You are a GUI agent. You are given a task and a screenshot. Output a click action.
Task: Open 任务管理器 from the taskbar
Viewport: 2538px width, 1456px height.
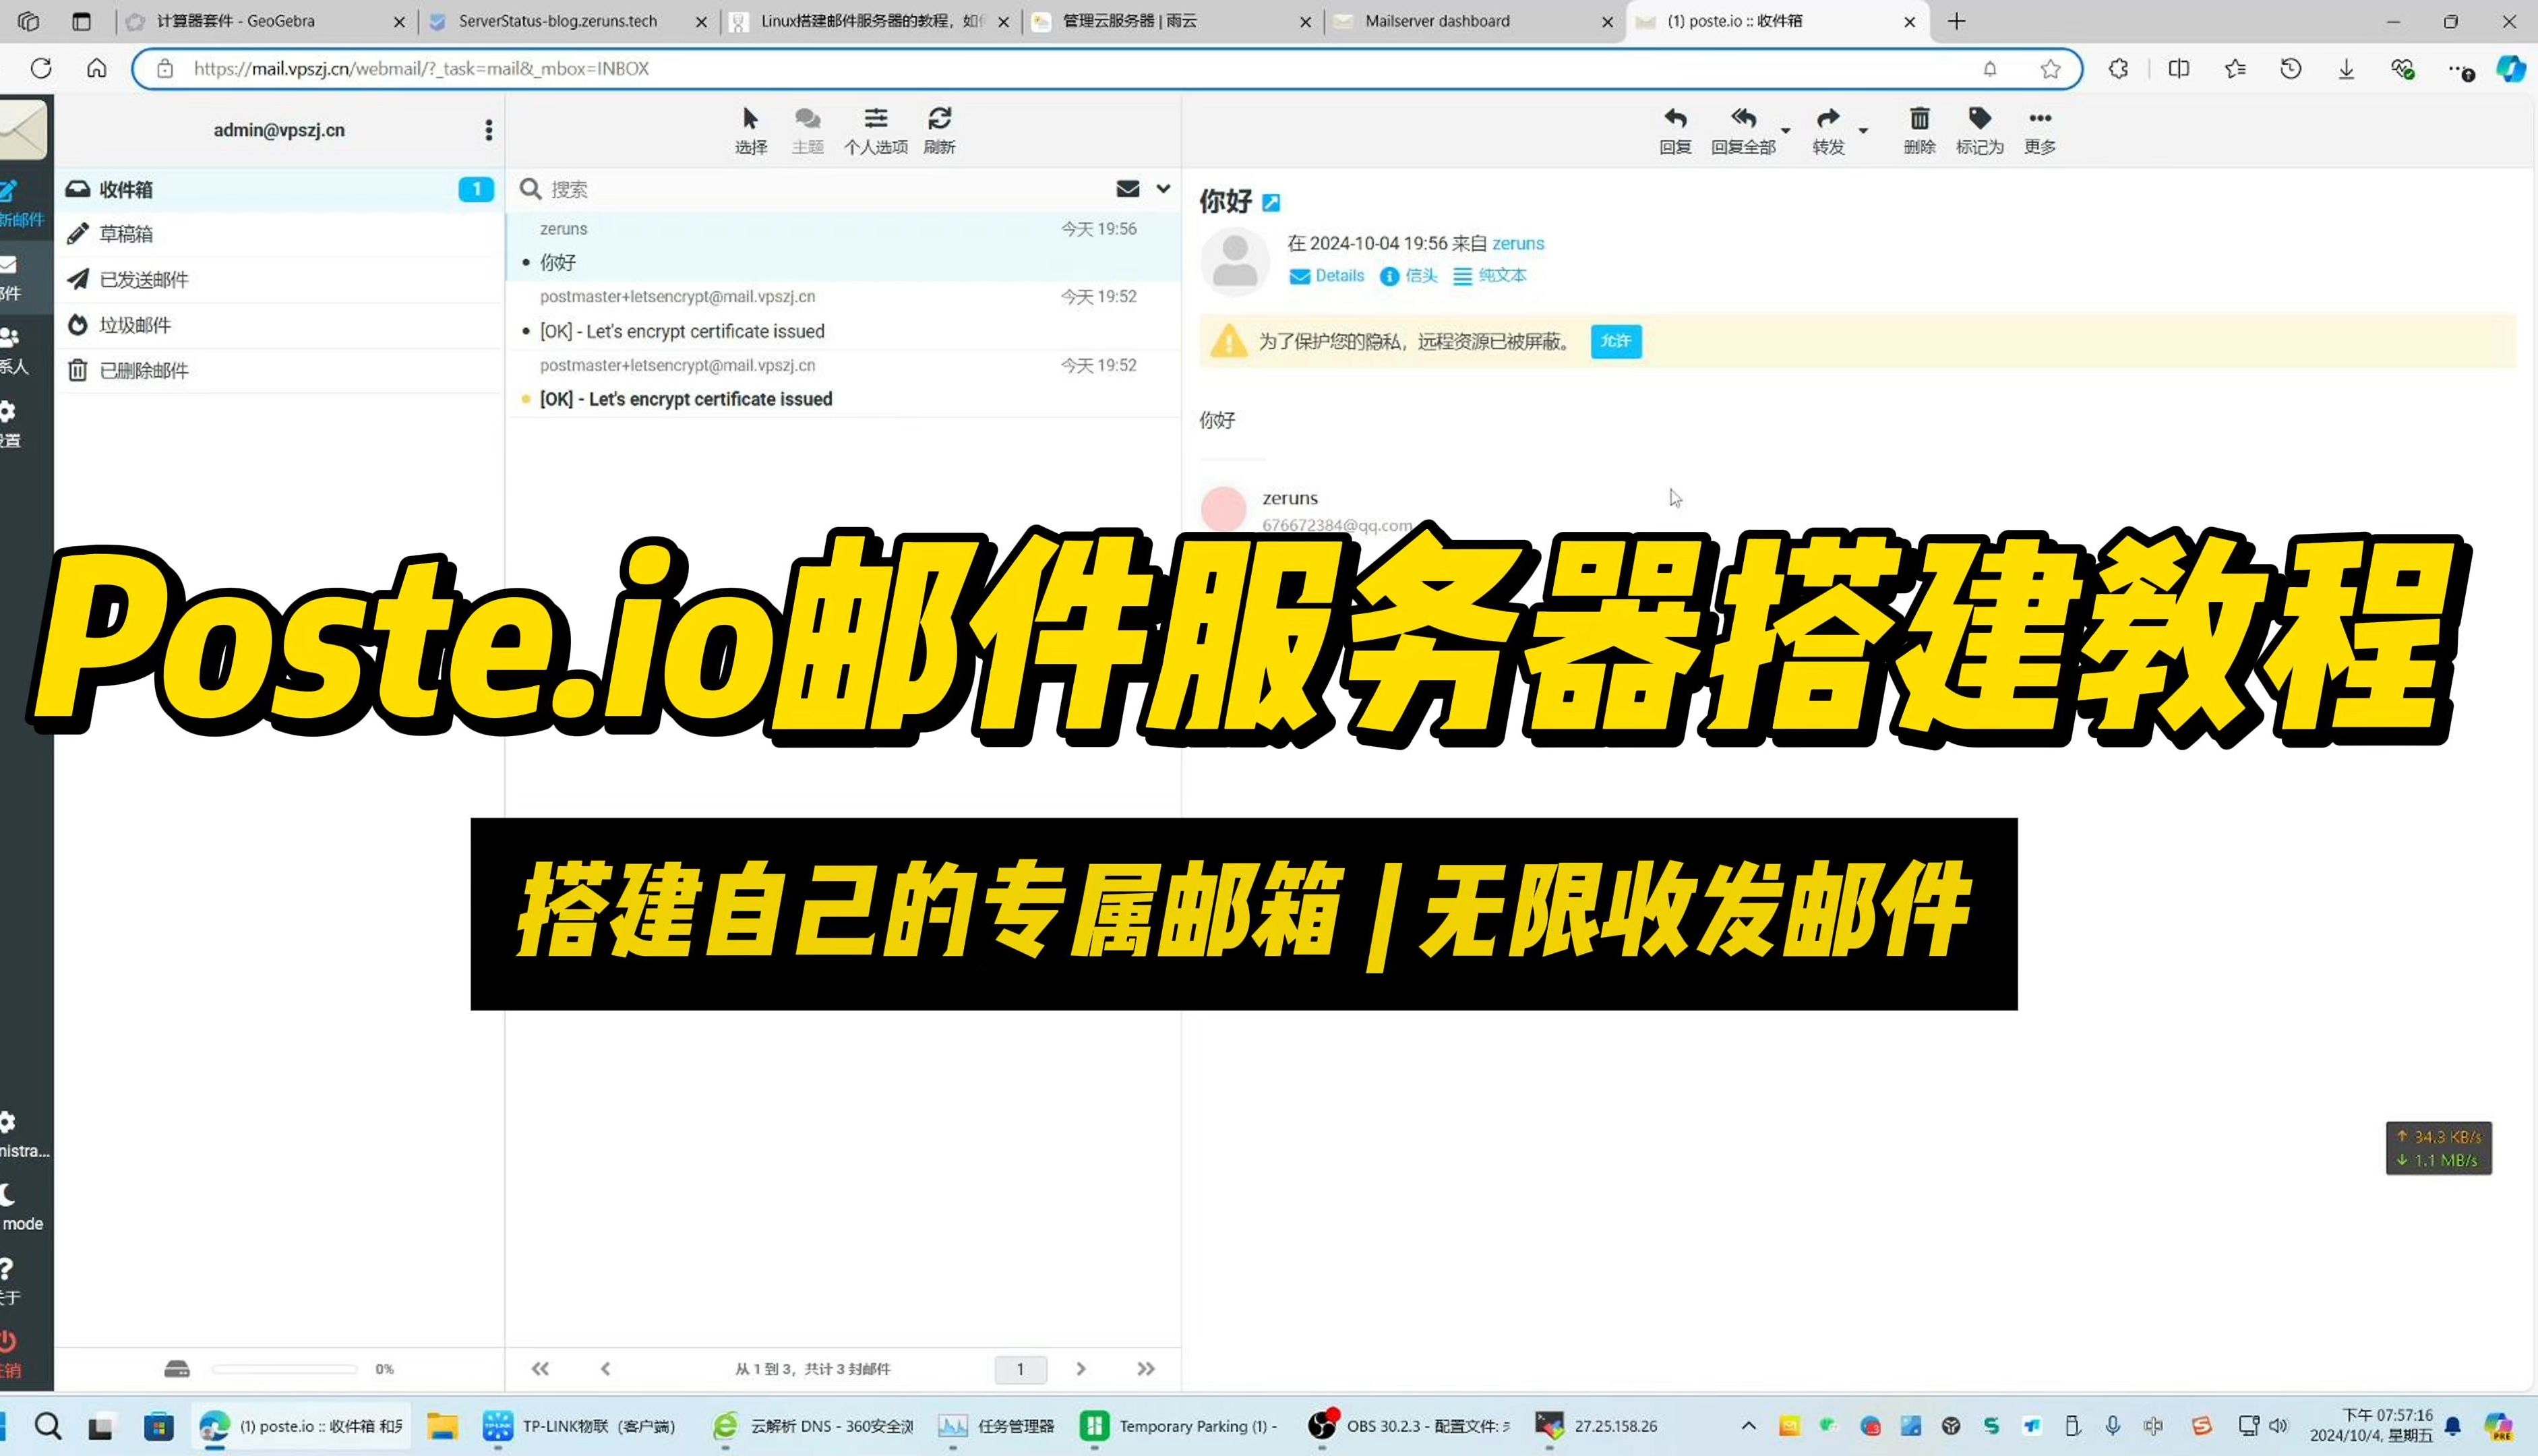pyautogui.click(x=996, y=1426)
